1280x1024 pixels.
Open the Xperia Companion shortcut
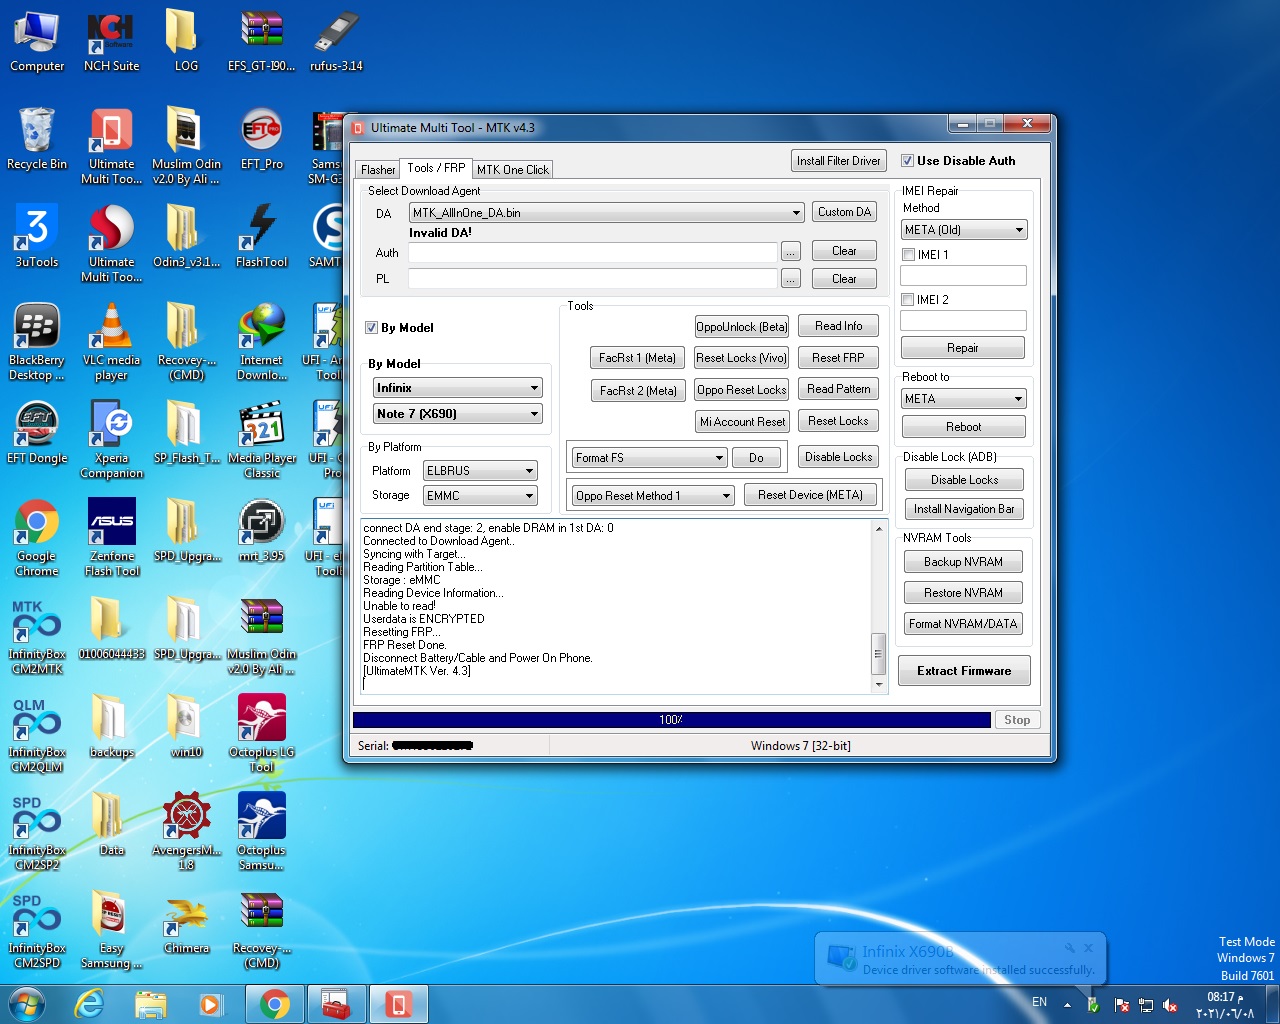pyautogui.click(x=111, y=440)
